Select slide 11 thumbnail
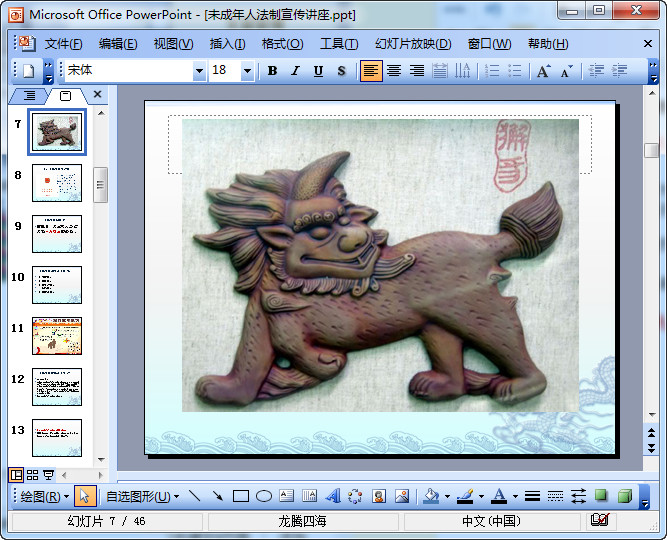This screenshot has height=540, width=667. [57, 336]
